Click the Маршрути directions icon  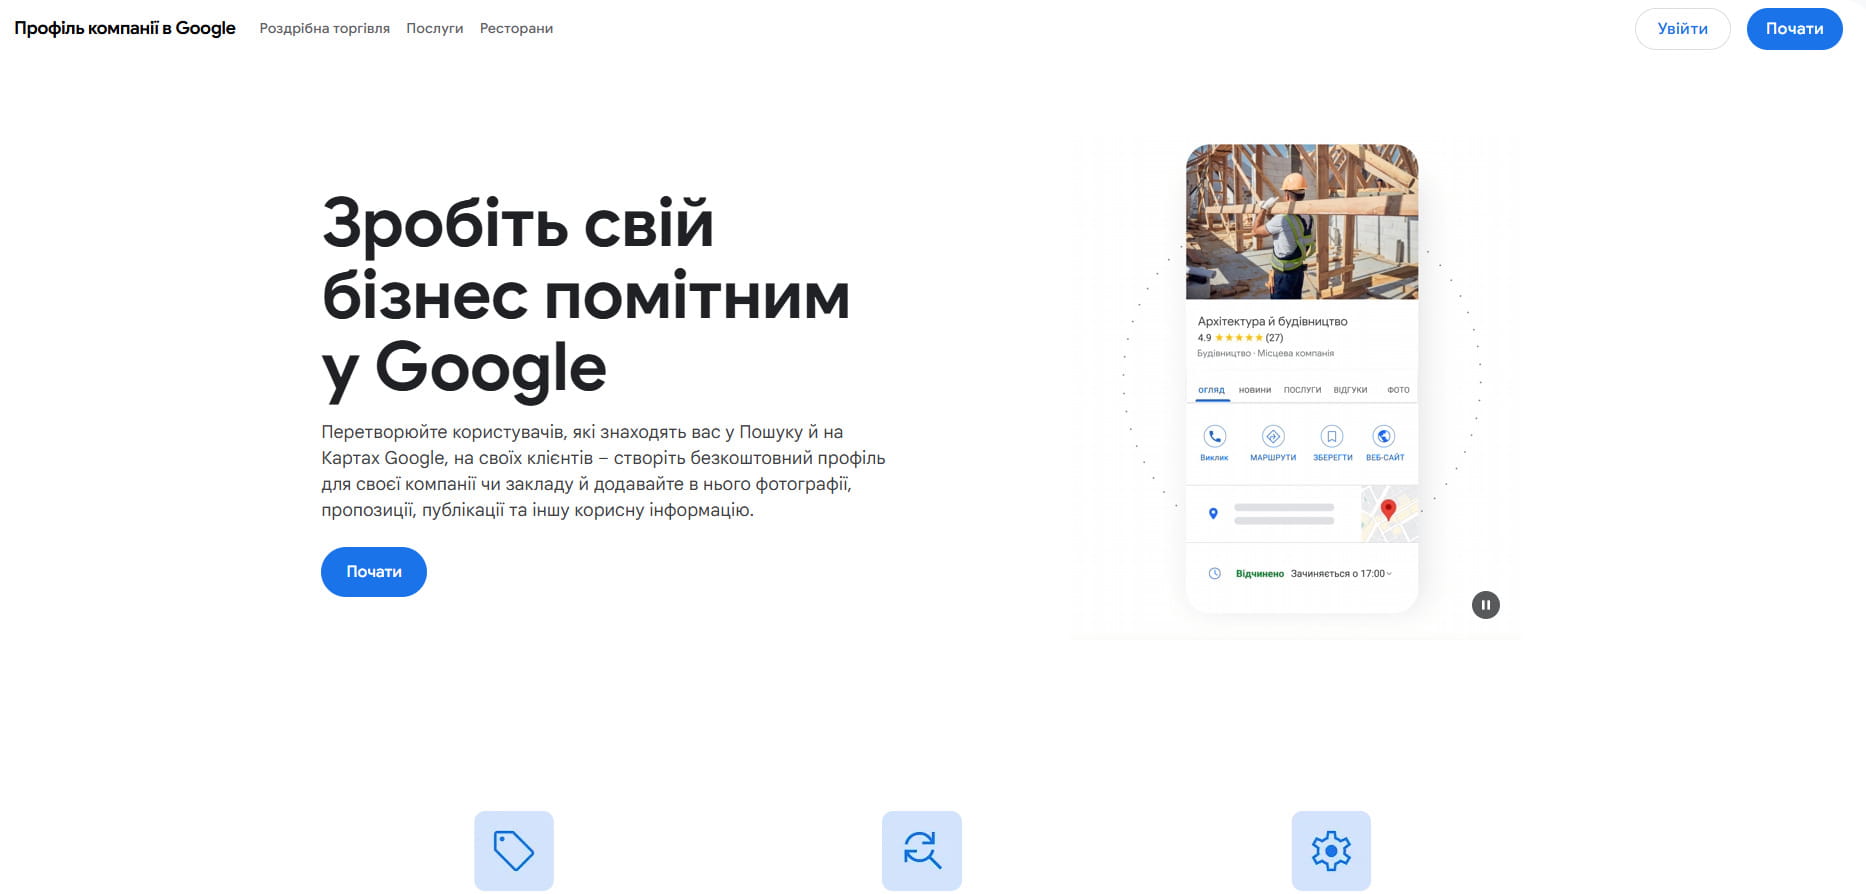(x=1273, y=436)
